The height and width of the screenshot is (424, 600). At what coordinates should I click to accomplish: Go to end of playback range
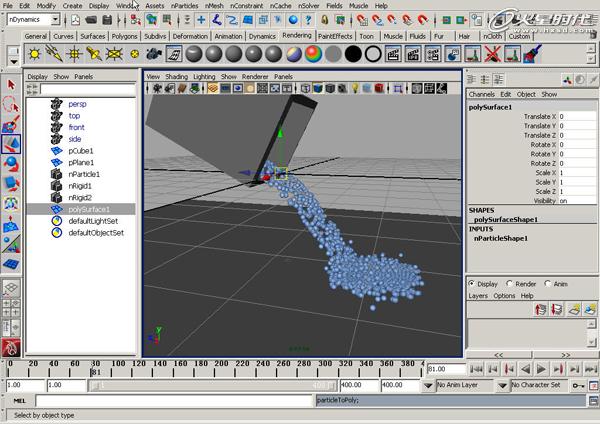590,369
